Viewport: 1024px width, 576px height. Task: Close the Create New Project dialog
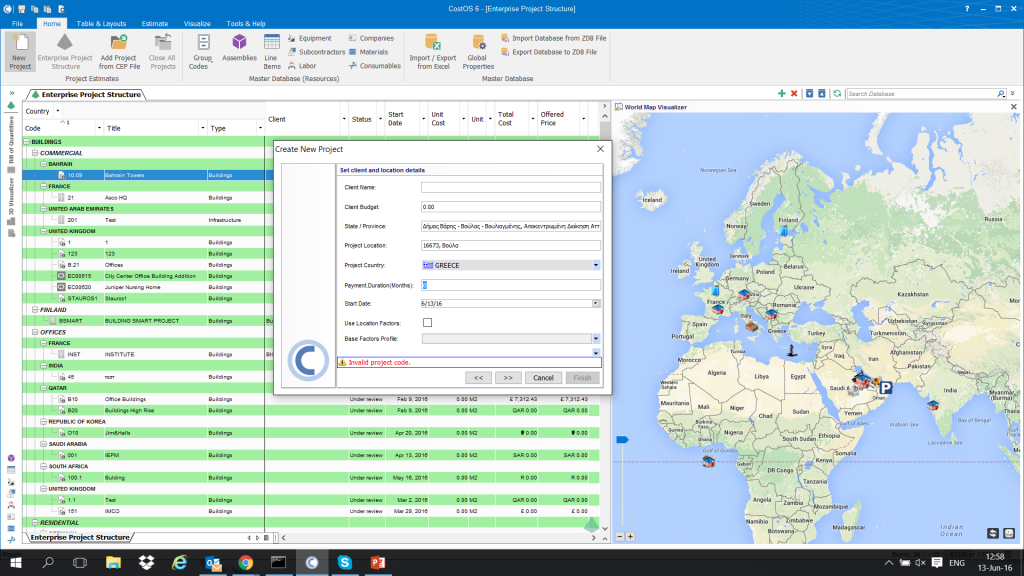600,149
